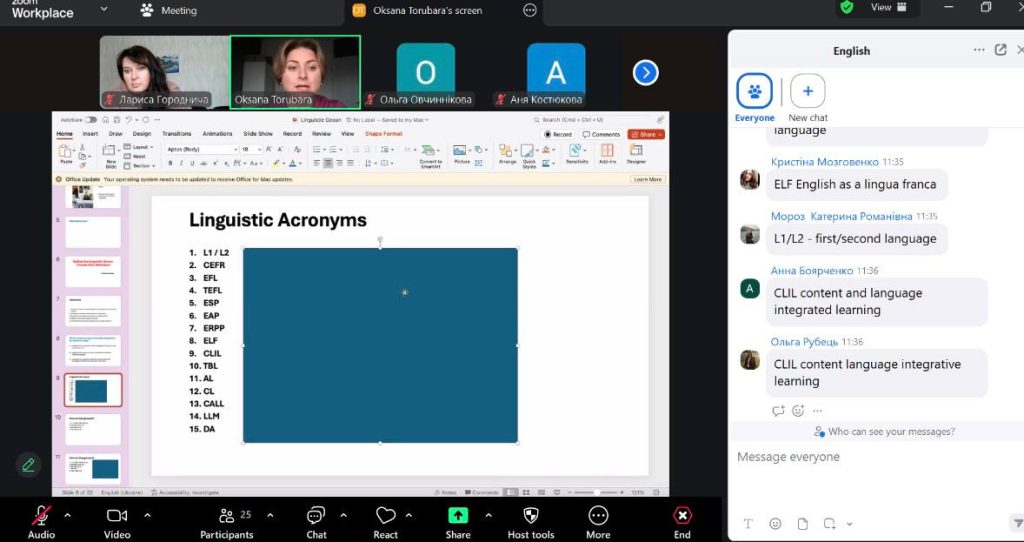Toggle the camera with Video button
Image resolution: width=1024 pixels, height=542 pixels.
(117, 516)
